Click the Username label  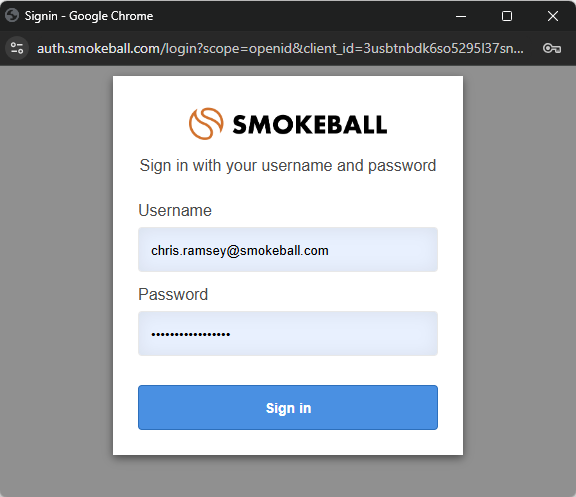coord(175,210)
